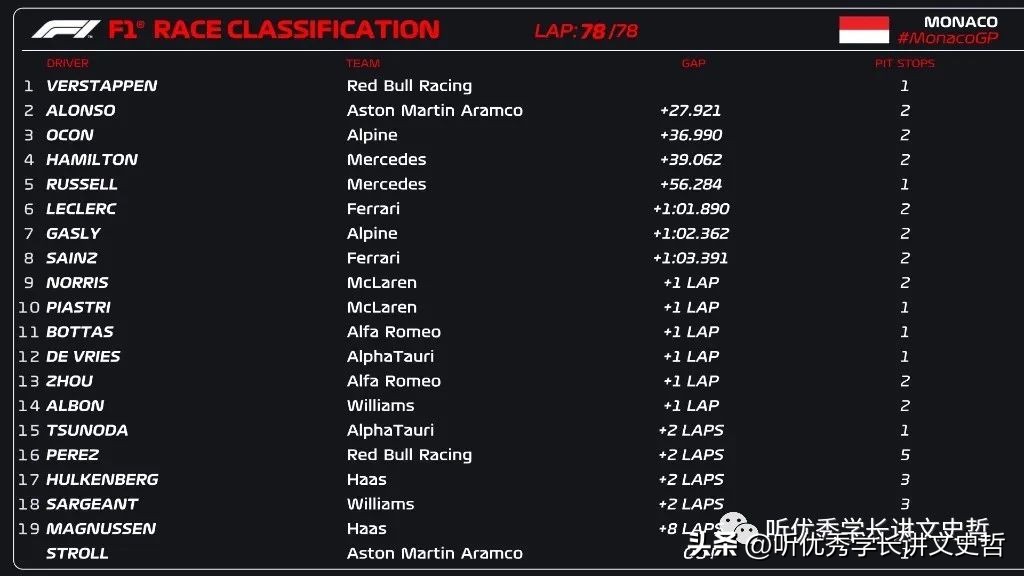The height and width of the screenshot is (576, 1024).
Task: Click Aston Martin Aramco team for Alonso
Action: coord(434,110)
